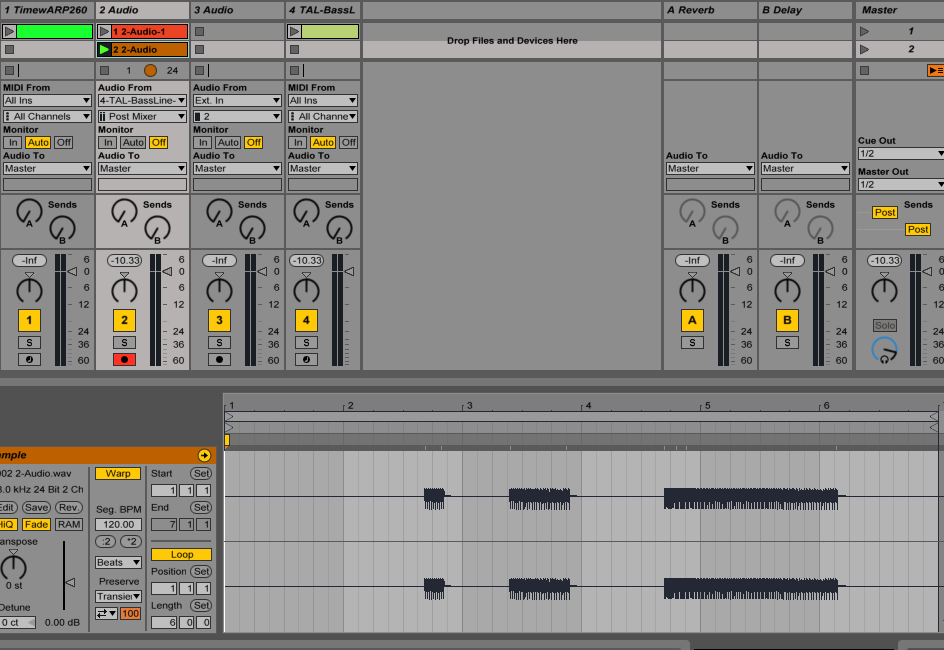The image size is (944, 650).
Task: Click Back to Arrangement orange button
Action: tap(936, 70)
